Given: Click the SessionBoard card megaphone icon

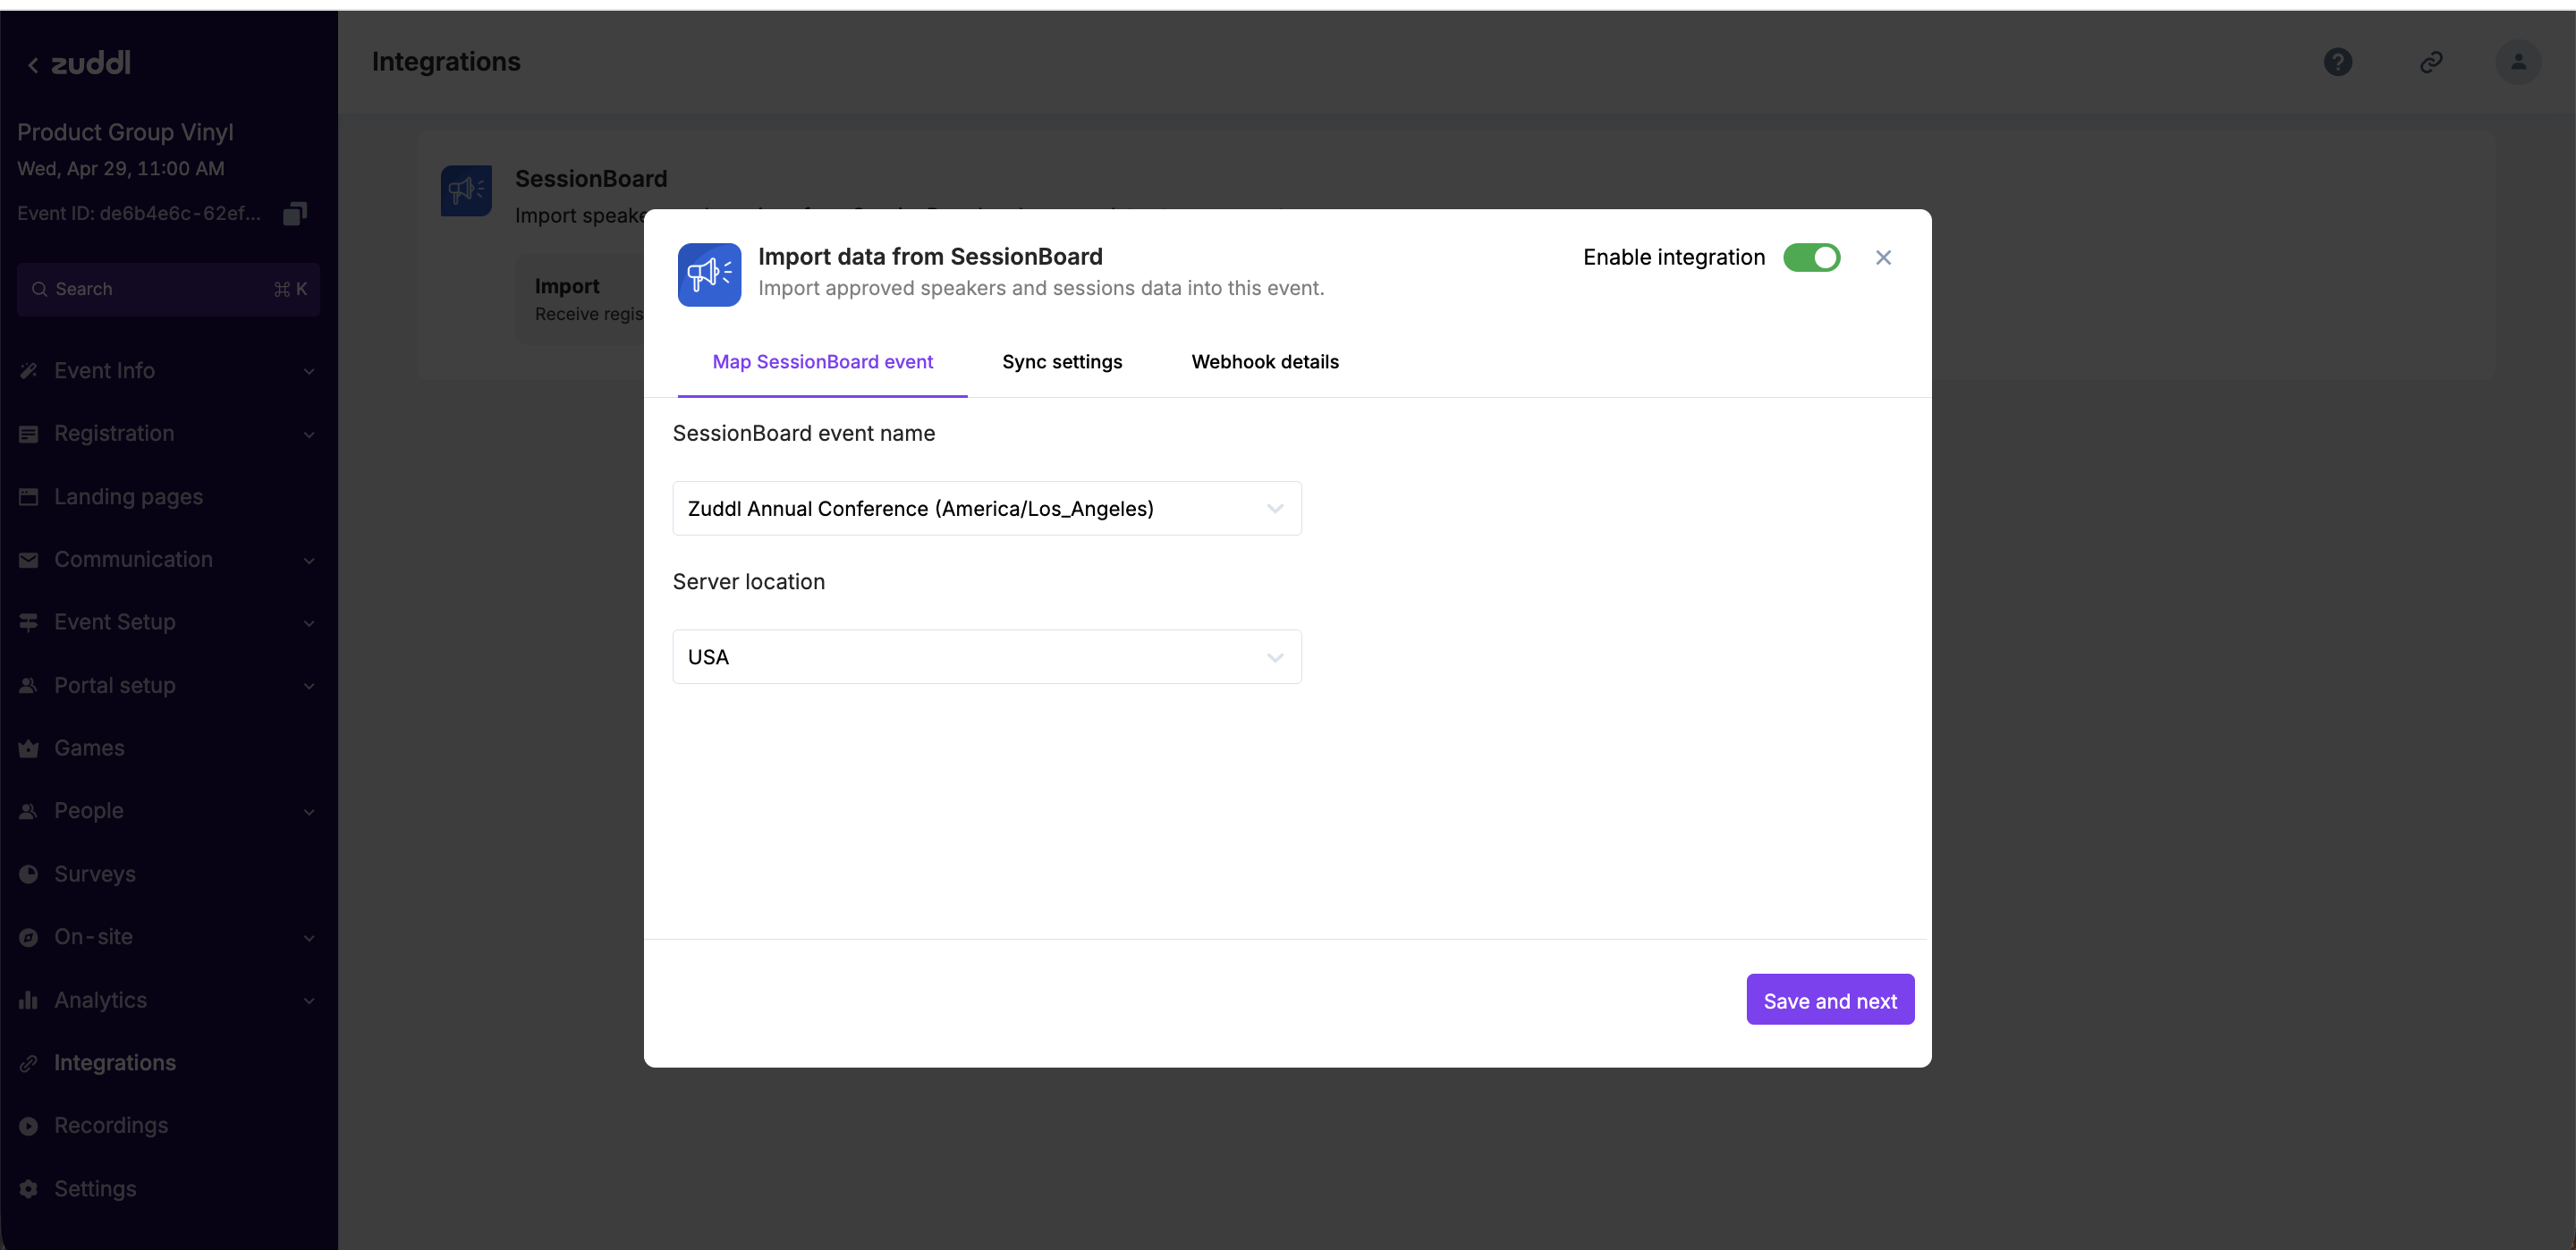Looking at the screenshot, I should tap(466, 190).
